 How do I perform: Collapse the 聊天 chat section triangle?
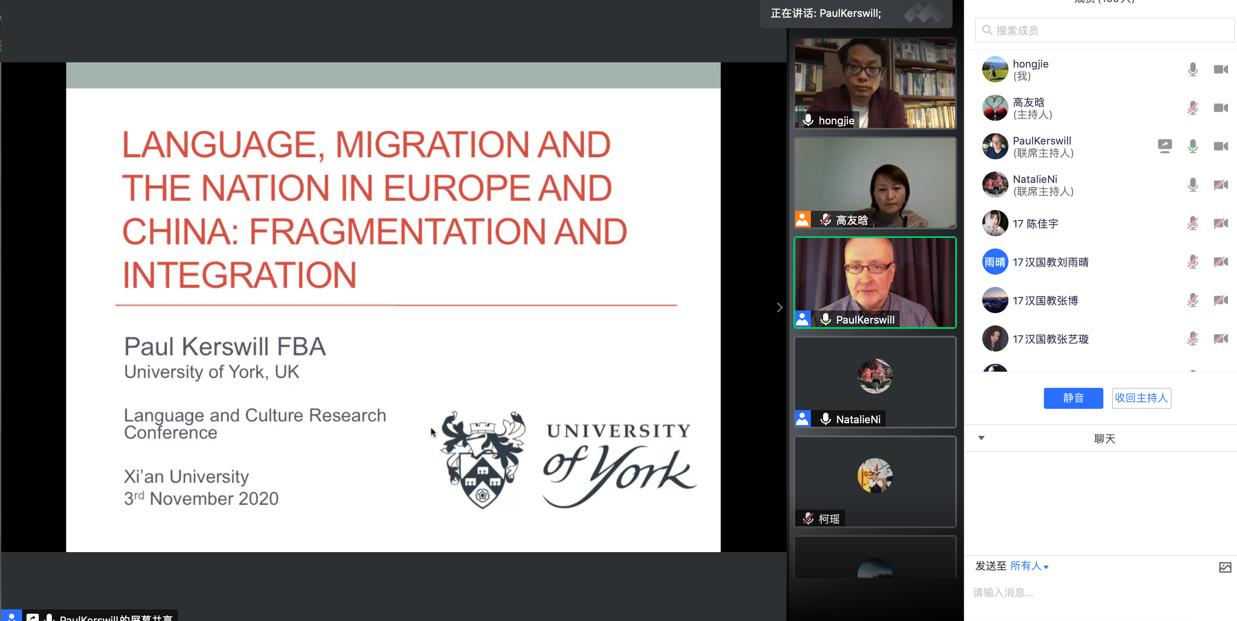(x=981, y=438)
